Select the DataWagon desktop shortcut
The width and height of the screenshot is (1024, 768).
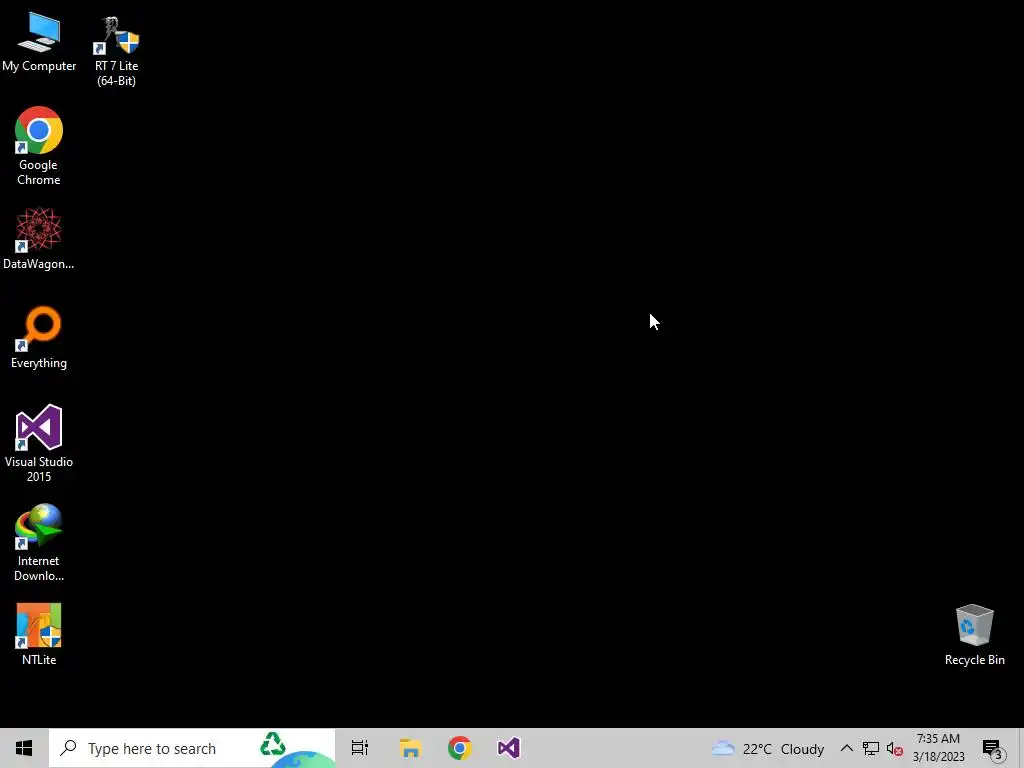pyautogui.click(x=39, y=238)
